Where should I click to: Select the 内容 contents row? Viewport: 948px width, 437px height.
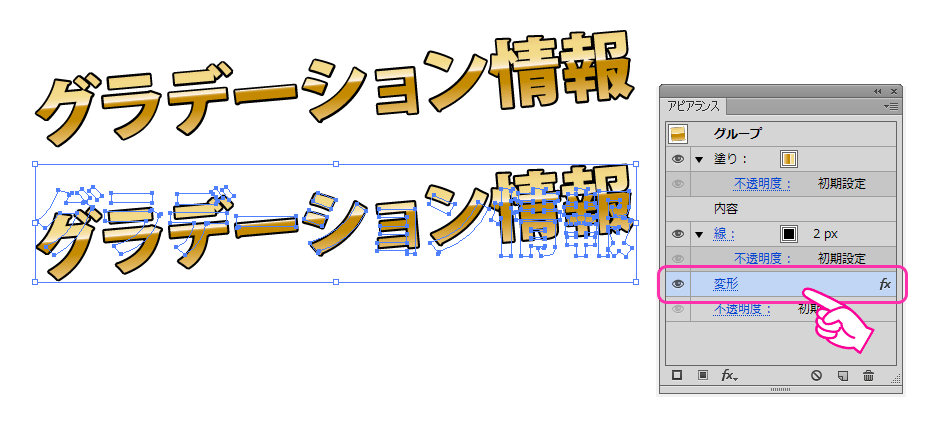coord(726,209)
